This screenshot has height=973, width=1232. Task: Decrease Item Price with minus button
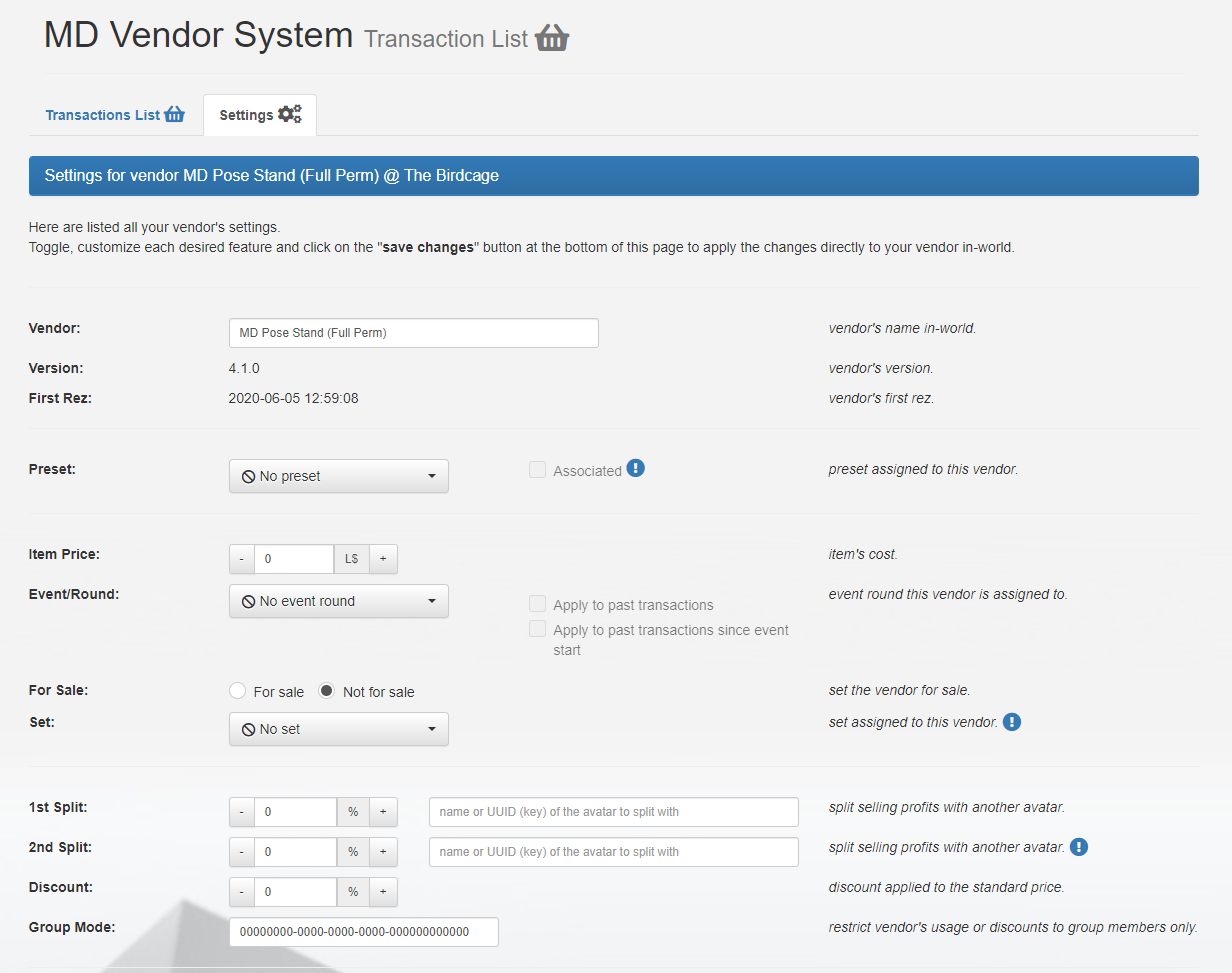pos(242,559)
